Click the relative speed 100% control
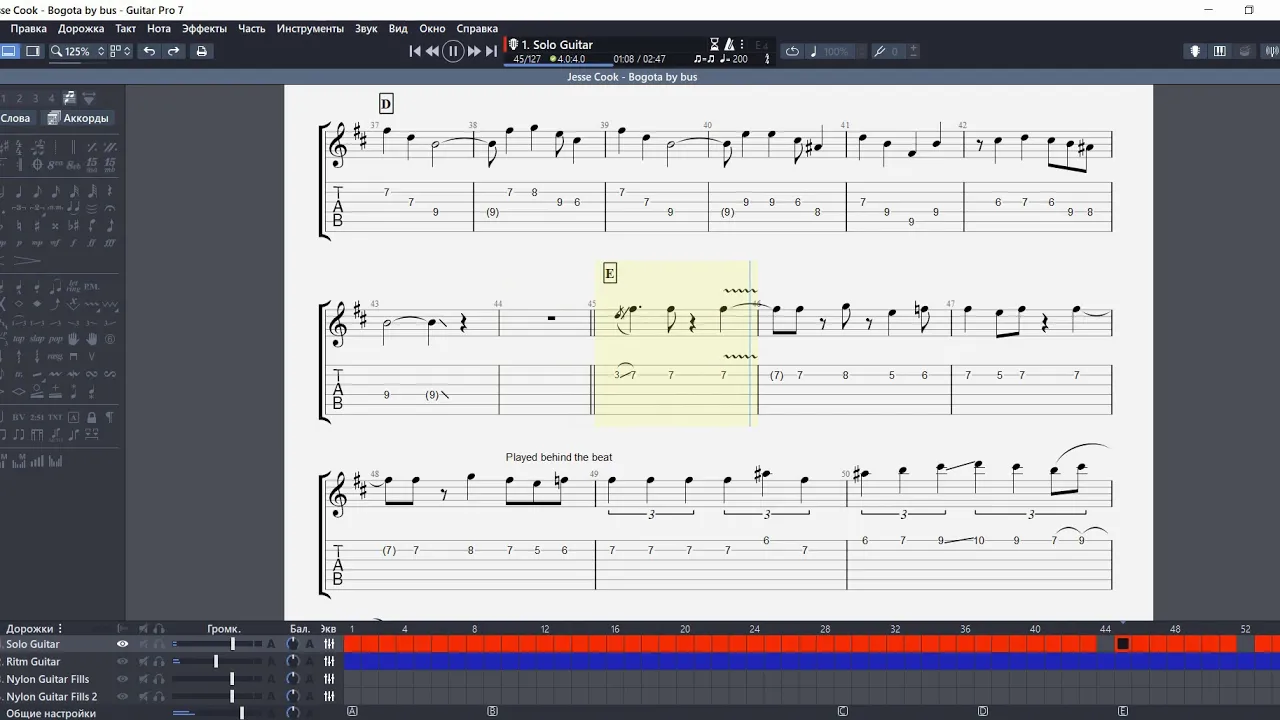 click(x=830, y=51)
